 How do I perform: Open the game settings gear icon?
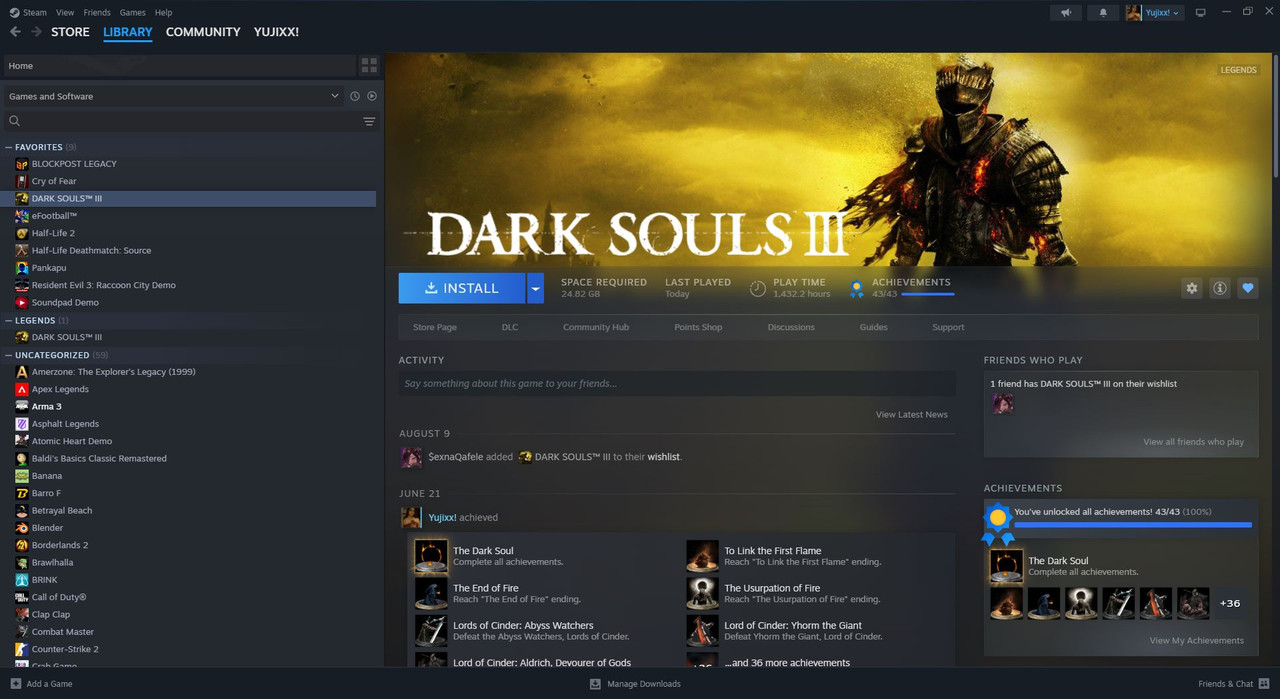click(1192, 288)
